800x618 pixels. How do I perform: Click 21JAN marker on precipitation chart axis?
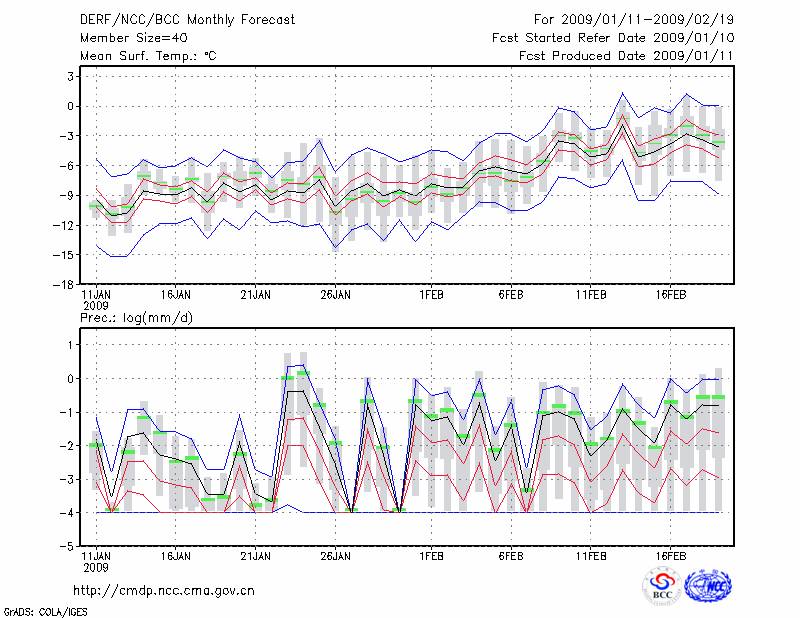[255, 553]
